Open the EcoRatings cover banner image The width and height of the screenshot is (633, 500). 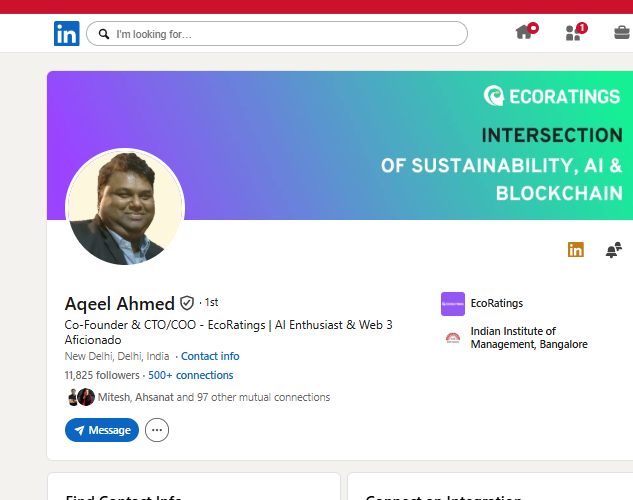(340, 145)
